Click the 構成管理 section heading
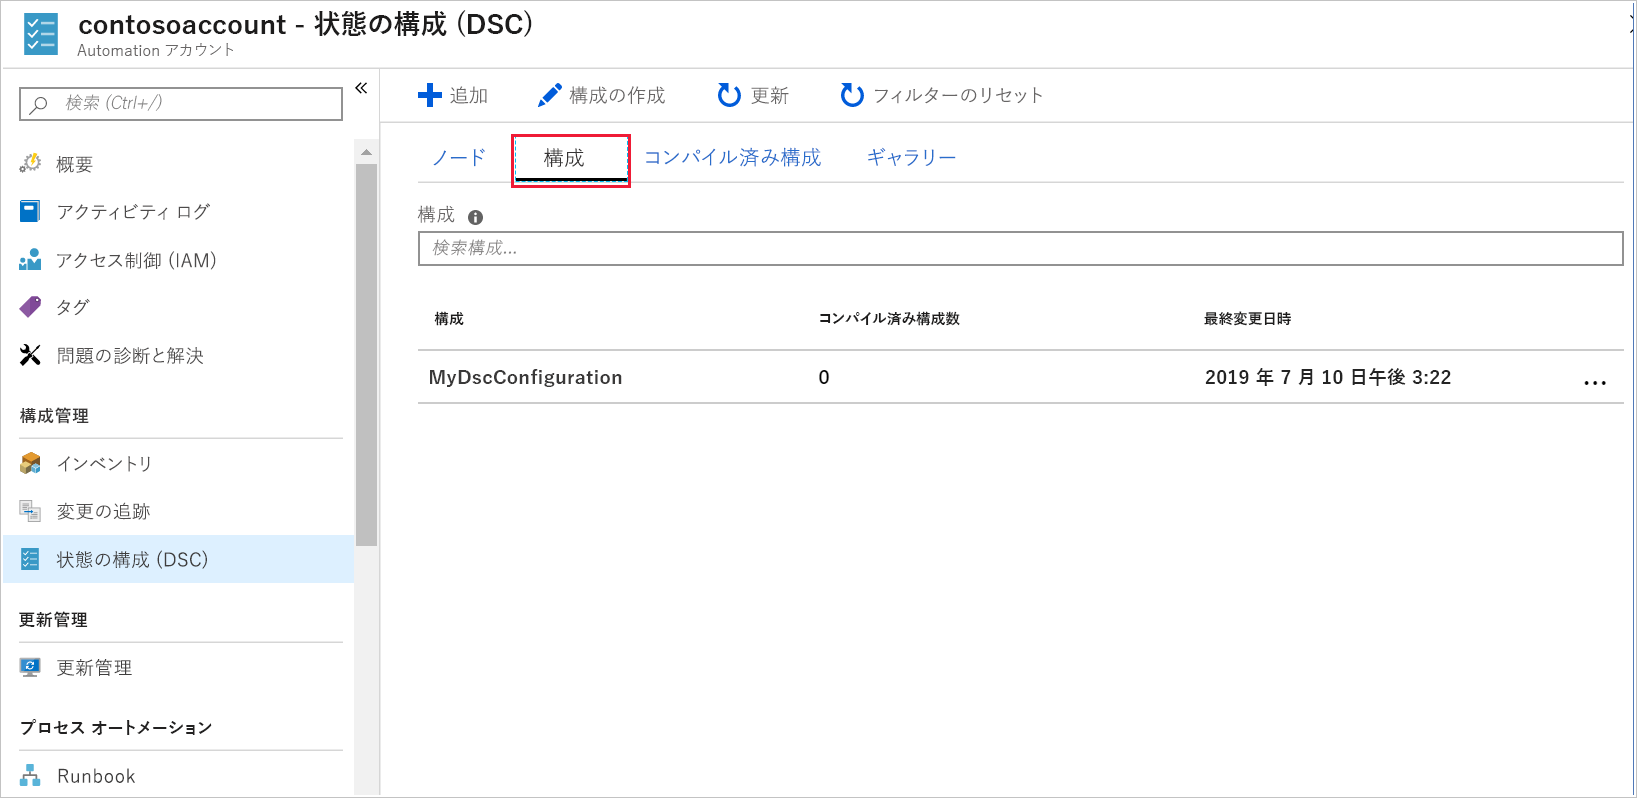This screenshot has width=1637, height=798. (54, 415)
